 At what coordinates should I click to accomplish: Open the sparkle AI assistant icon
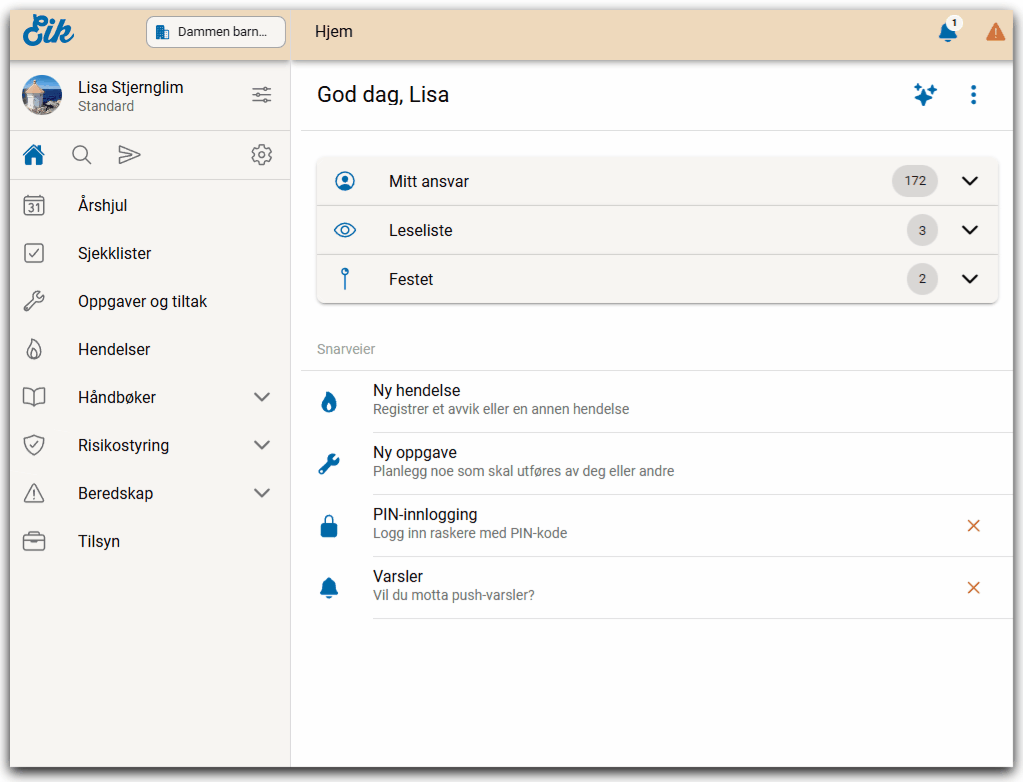(x=925, y=95)
